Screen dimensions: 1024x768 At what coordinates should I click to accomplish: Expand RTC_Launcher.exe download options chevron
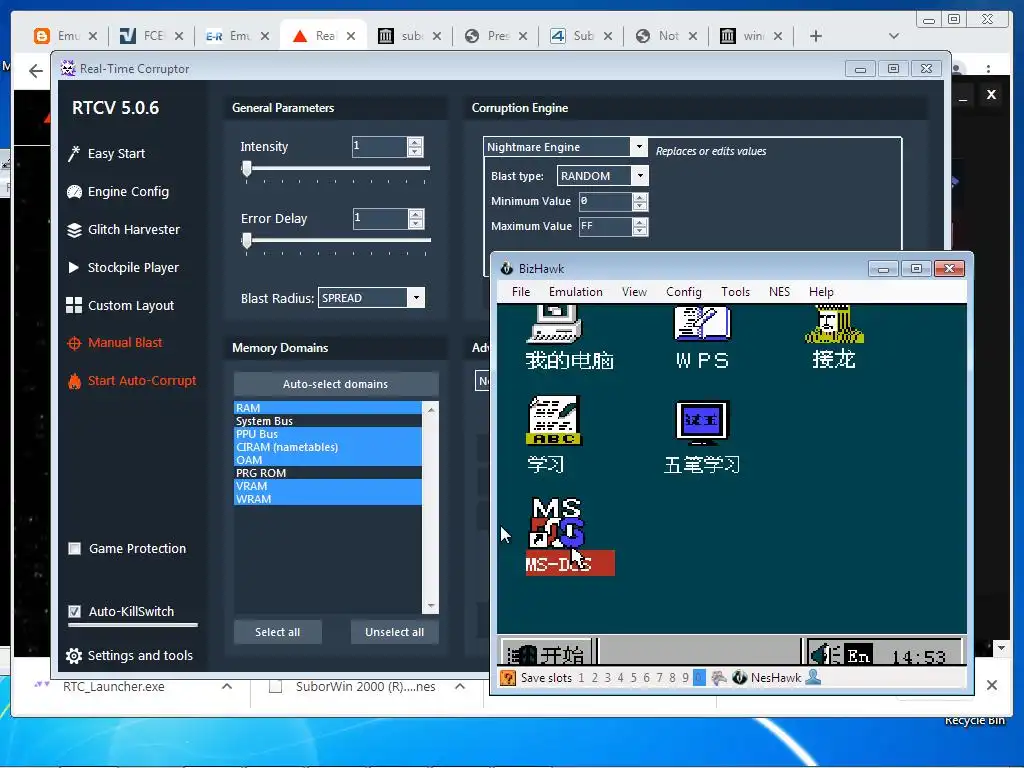coord(227,686)
